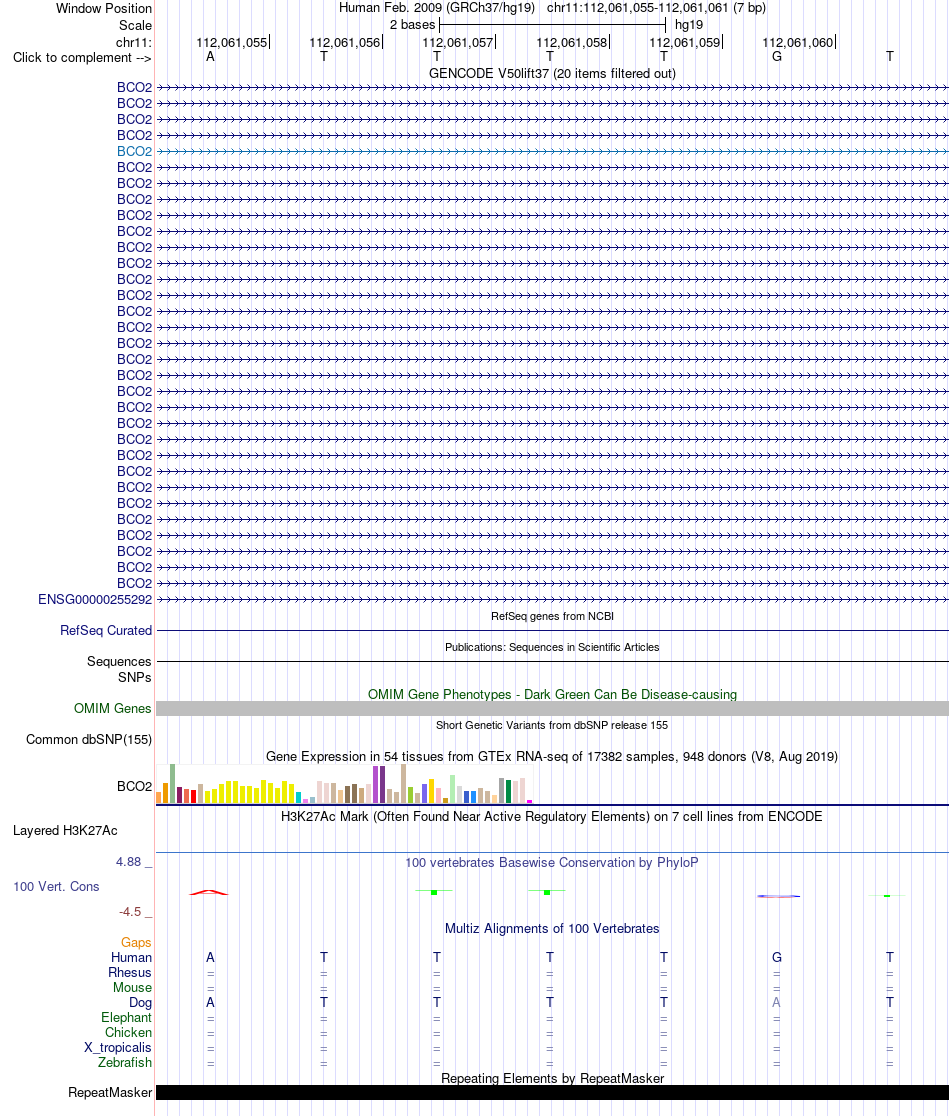This screenshot has width=950, height=1116.
Task: Select the Zebrafish alignment row label
Action: coord(125,1063)
